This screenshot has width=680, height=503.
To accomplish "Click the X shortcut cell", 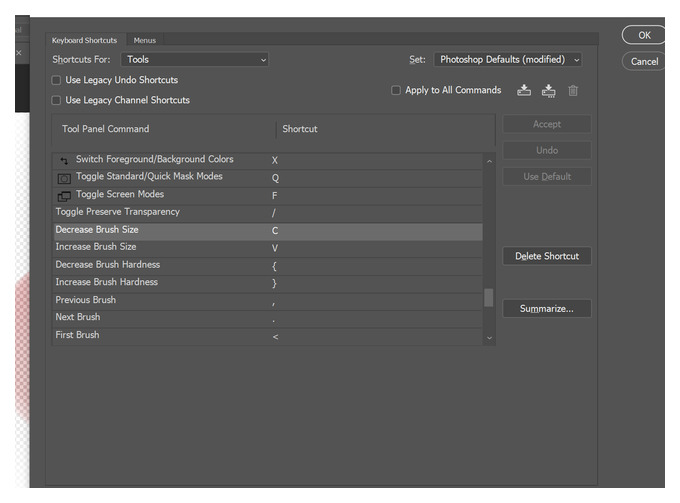I will point(275,160).
